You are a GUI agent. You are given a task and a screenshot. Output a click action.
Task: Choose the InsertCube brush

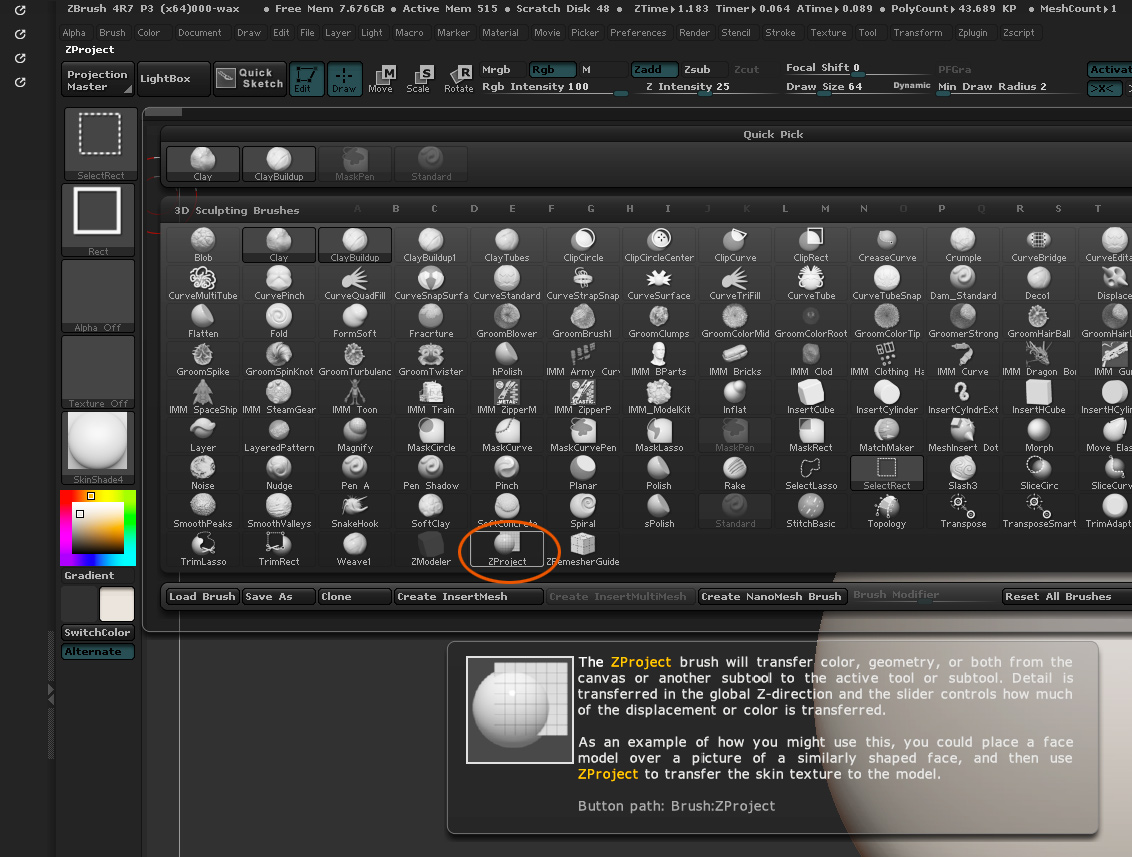click(811, 397)
